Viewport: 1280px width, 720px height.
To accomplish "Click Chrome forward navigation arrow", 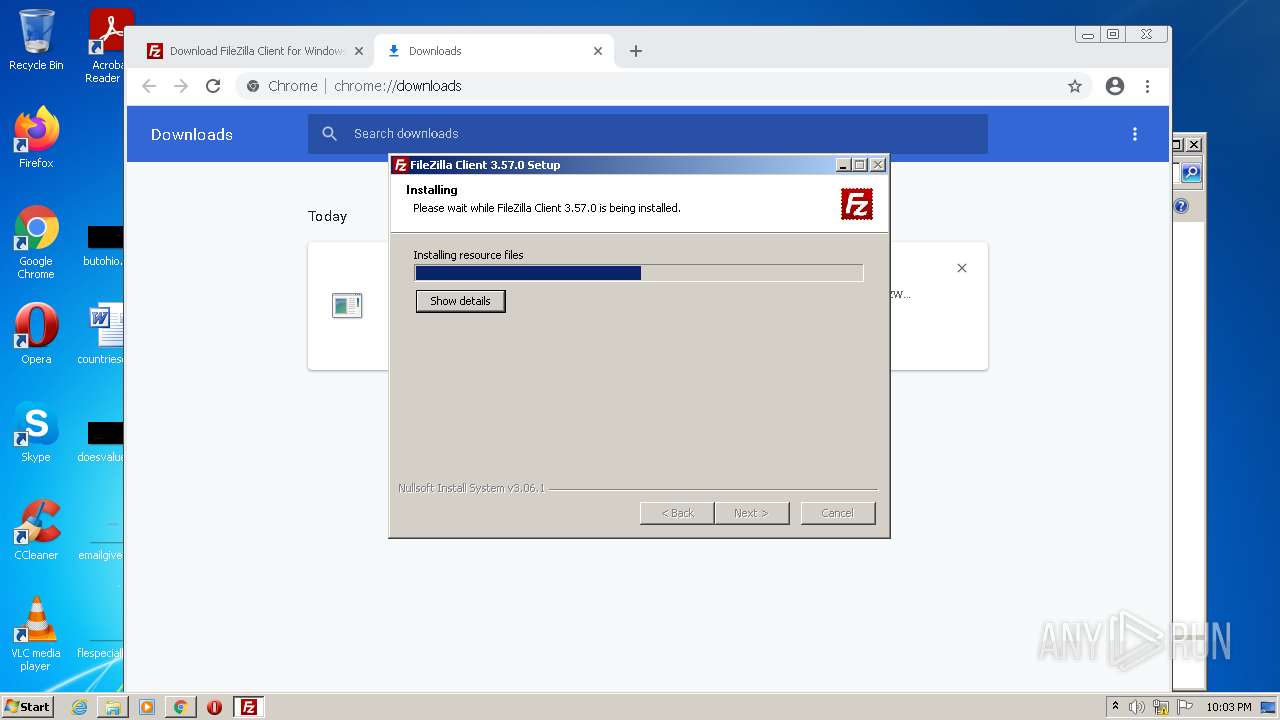I will 181,86.
